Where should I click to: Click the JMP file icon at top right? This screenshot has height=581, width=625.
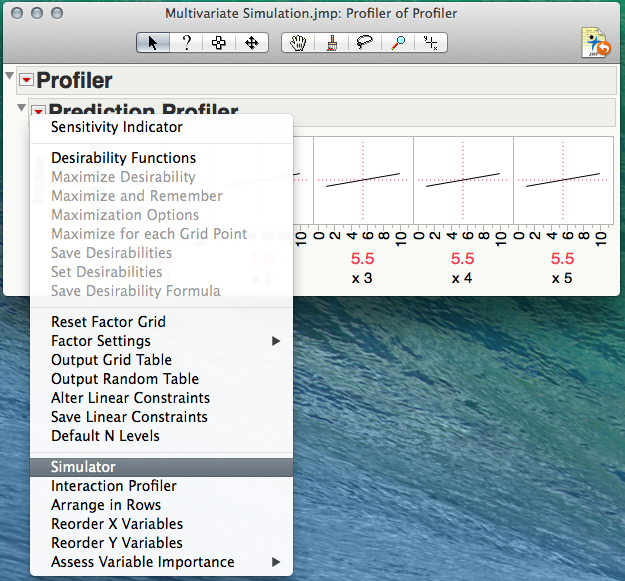pyautogui.click(x=596, y=42)
